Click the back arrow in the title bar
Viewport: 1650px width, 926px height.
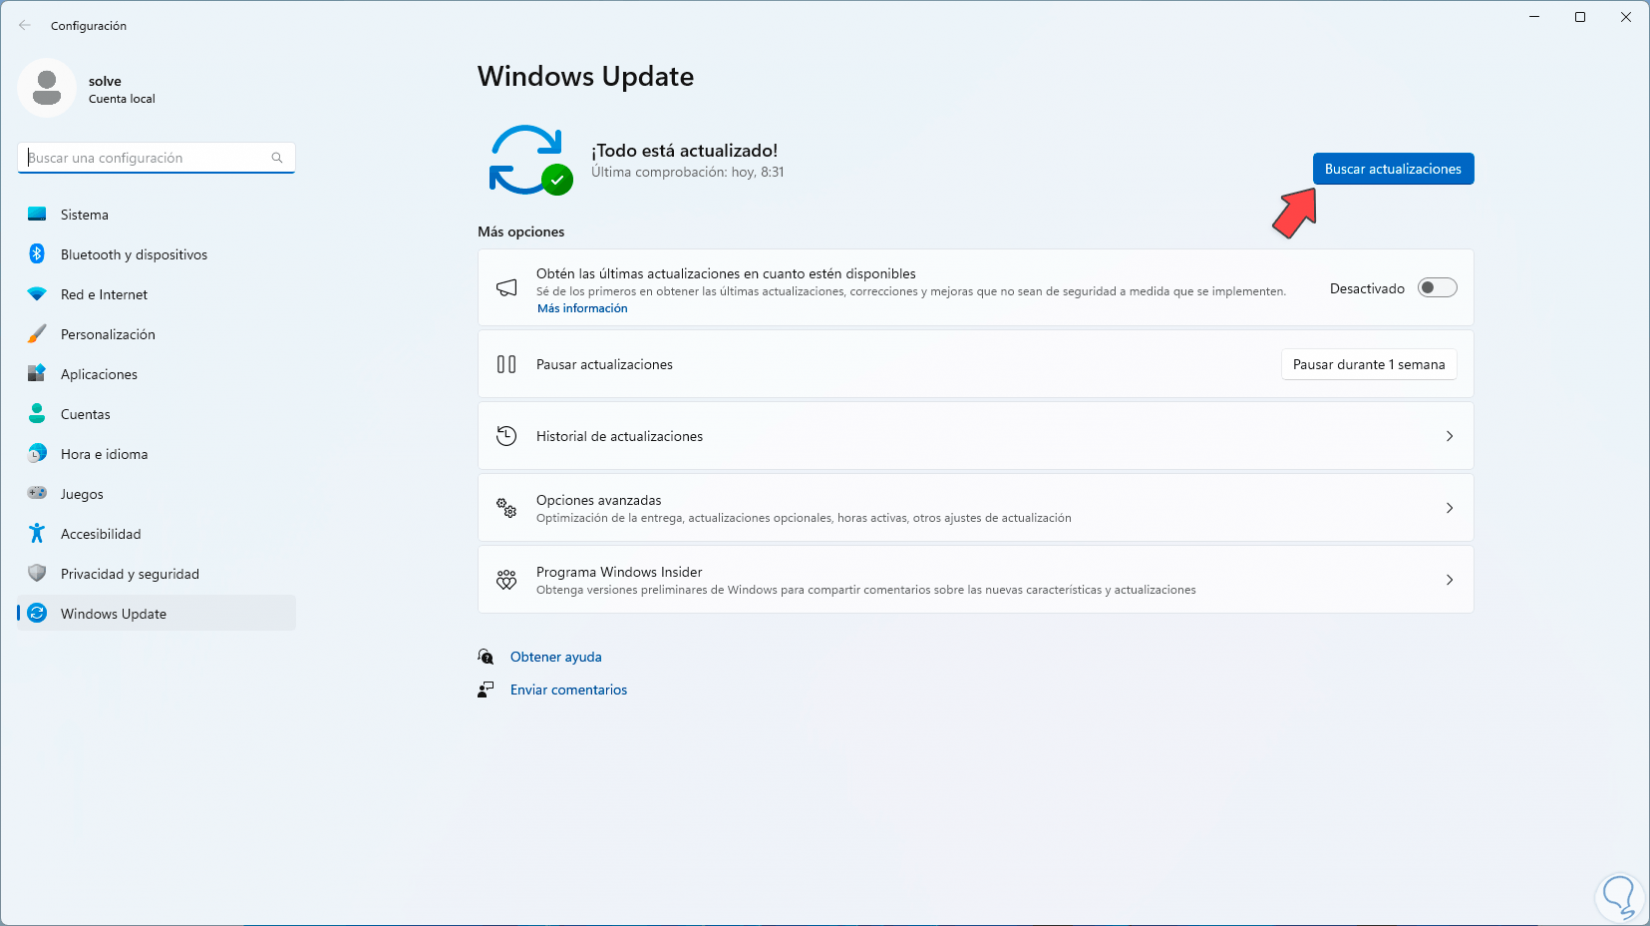[25, 25]
